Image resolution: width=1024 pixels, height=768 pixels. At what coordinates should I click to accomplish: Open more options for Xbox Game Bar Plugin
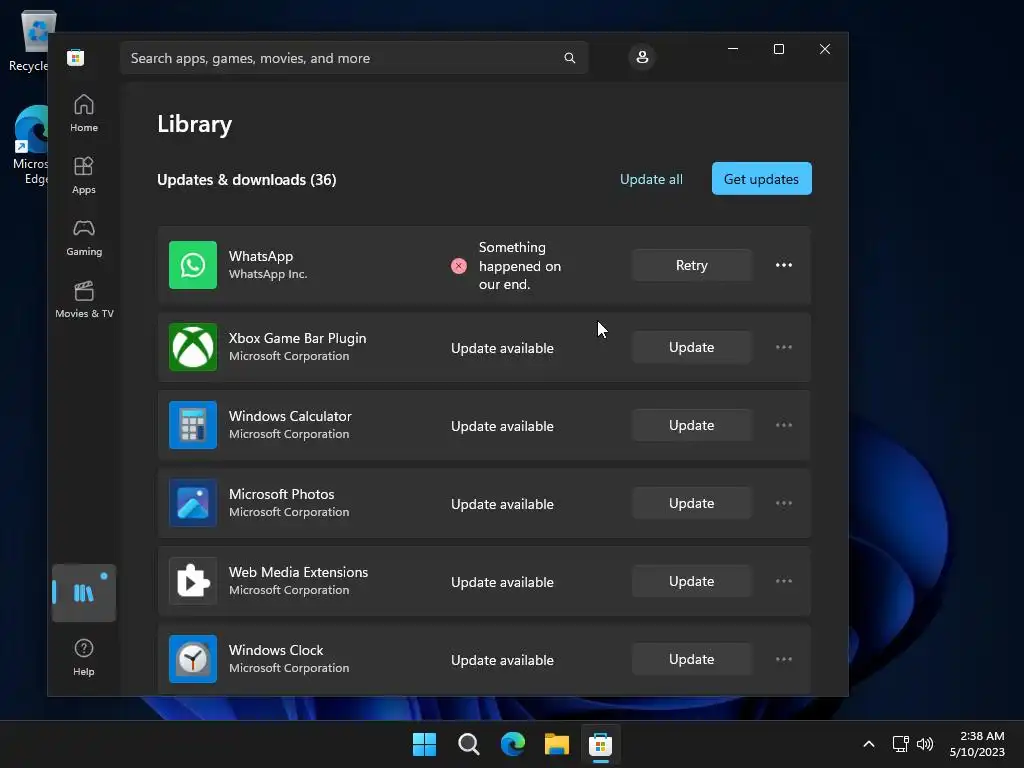coord(784,347)
